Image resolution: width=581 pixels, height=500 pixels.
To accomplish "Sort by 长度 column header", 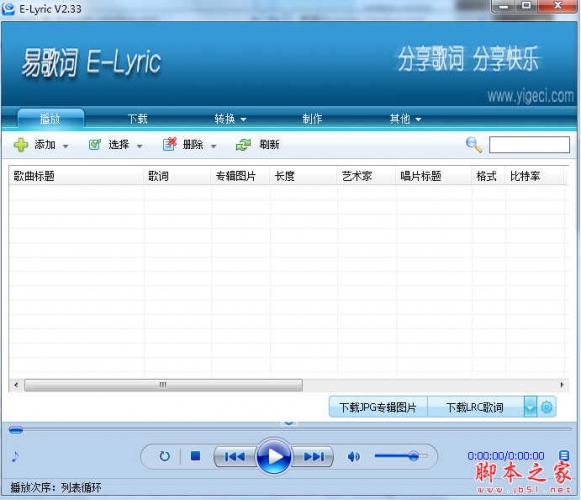I will [x=303, y=176].
